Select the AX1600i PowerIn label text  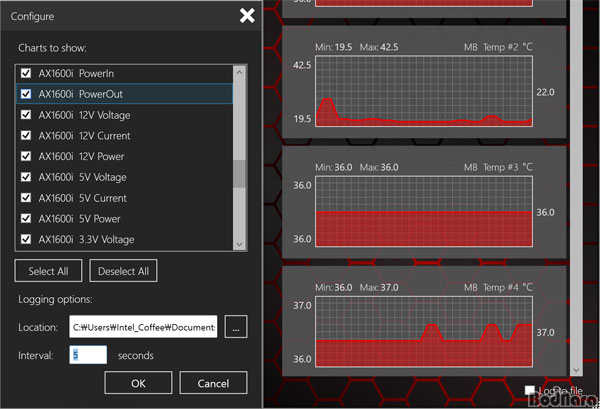(76, 73)
